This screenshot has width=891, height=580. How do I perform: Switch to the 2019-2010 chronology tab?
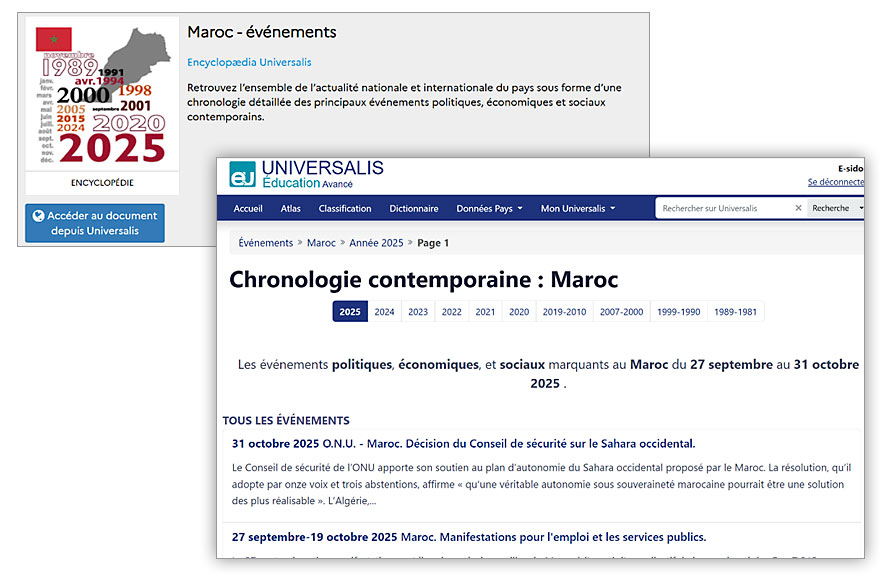[x=564, y=312]
